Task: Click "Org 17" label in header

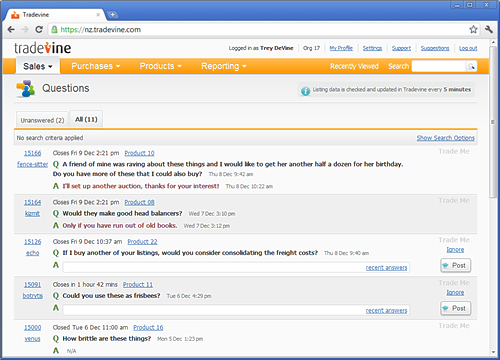Action: pyautogui.click(x=311, y=48)
